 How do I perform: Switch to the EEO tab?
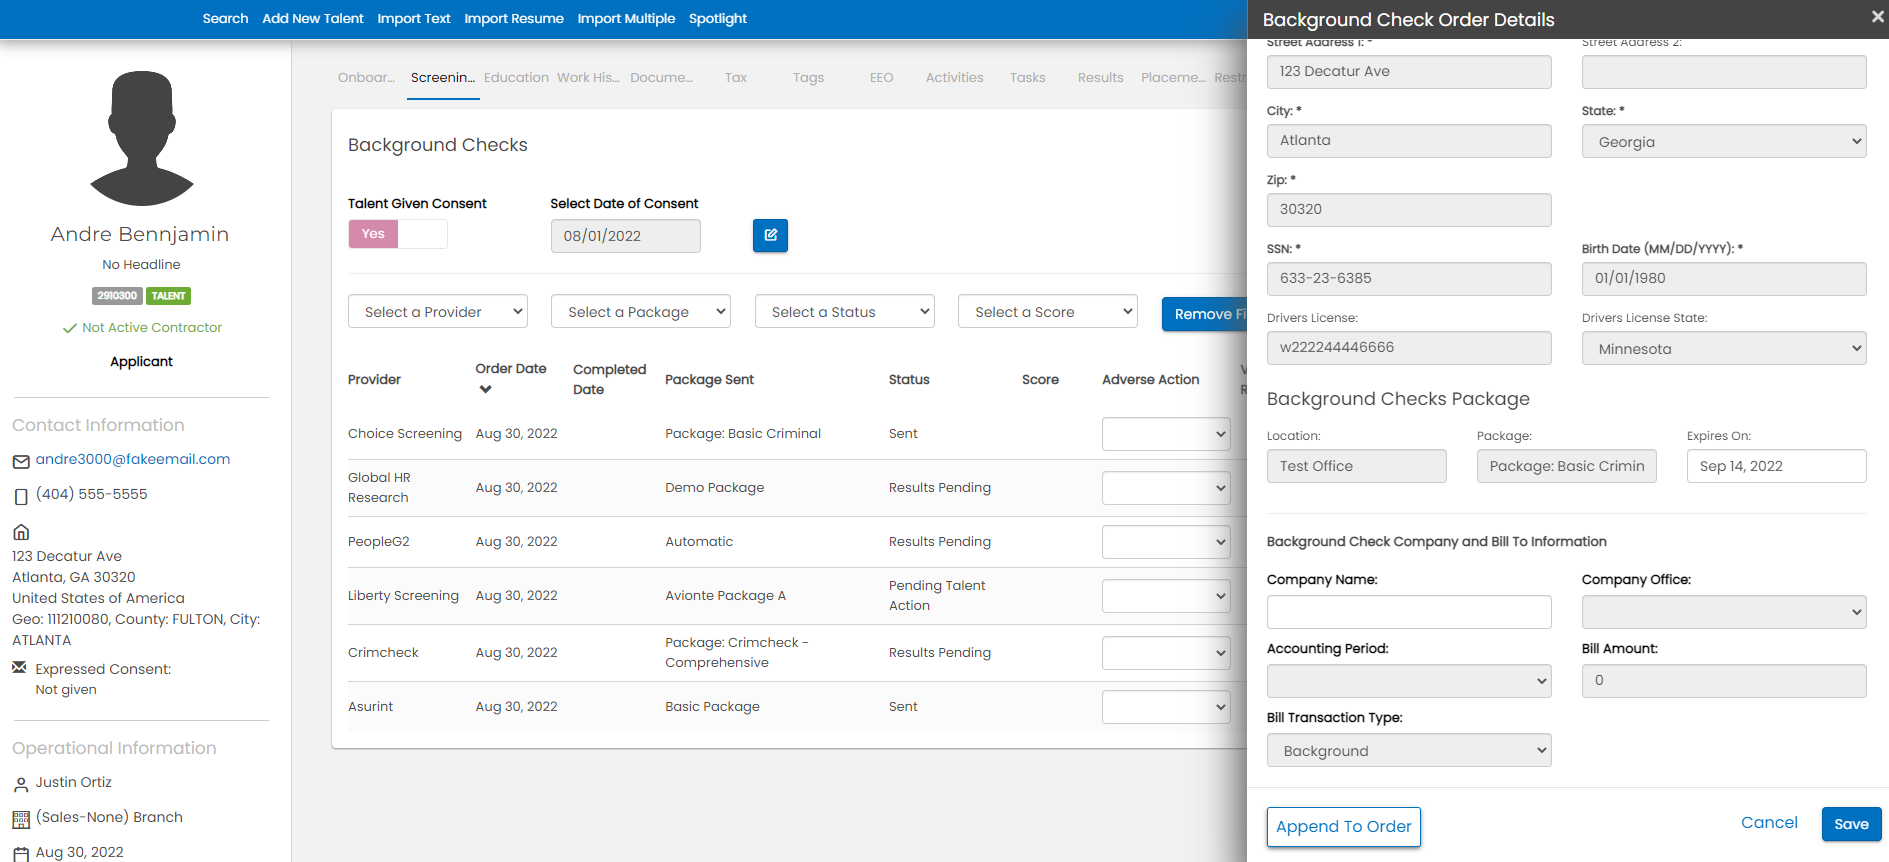[x=881, y=77]
